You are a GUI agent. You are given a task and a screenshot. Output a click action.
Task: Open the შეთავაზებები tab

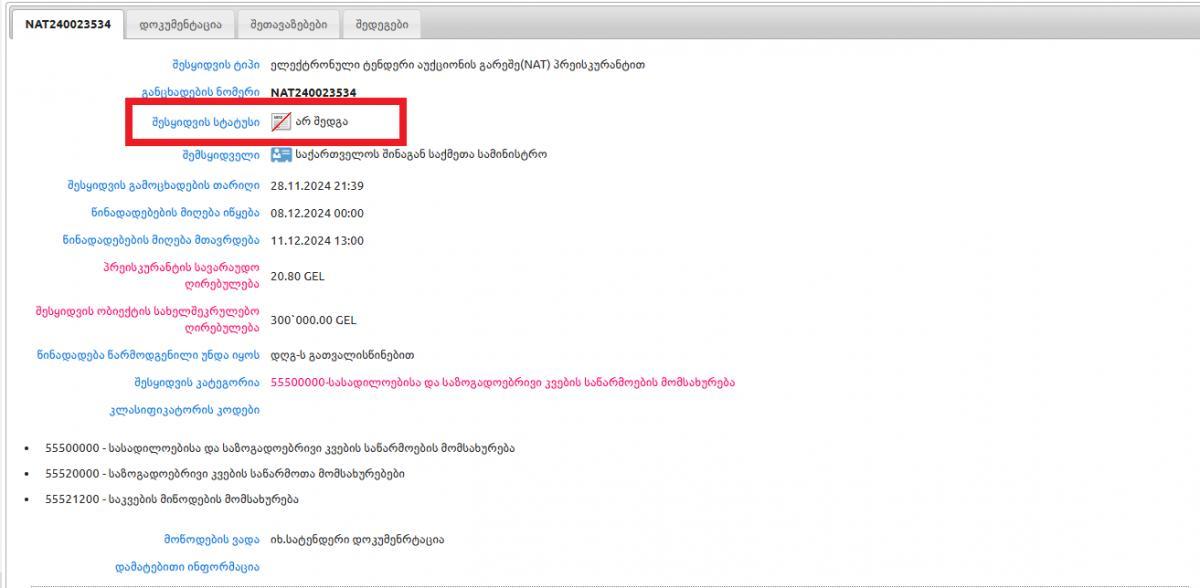click(x=288, y=25)
